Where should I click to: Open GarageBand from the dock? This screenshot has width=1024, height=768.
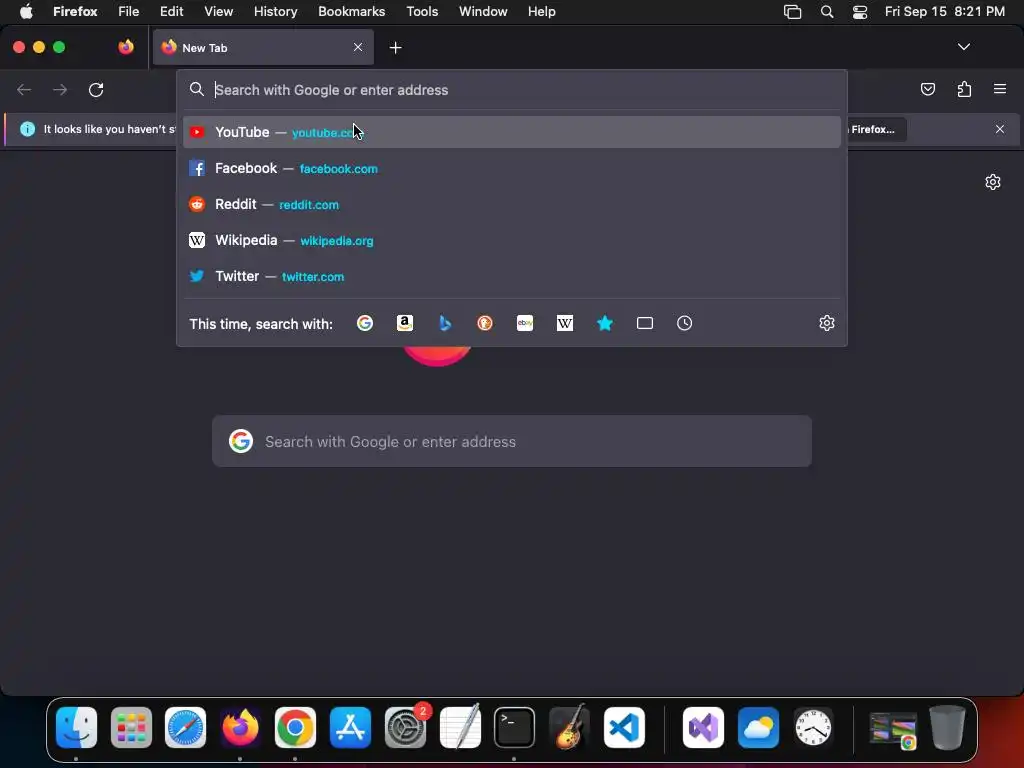click(569, 727)
